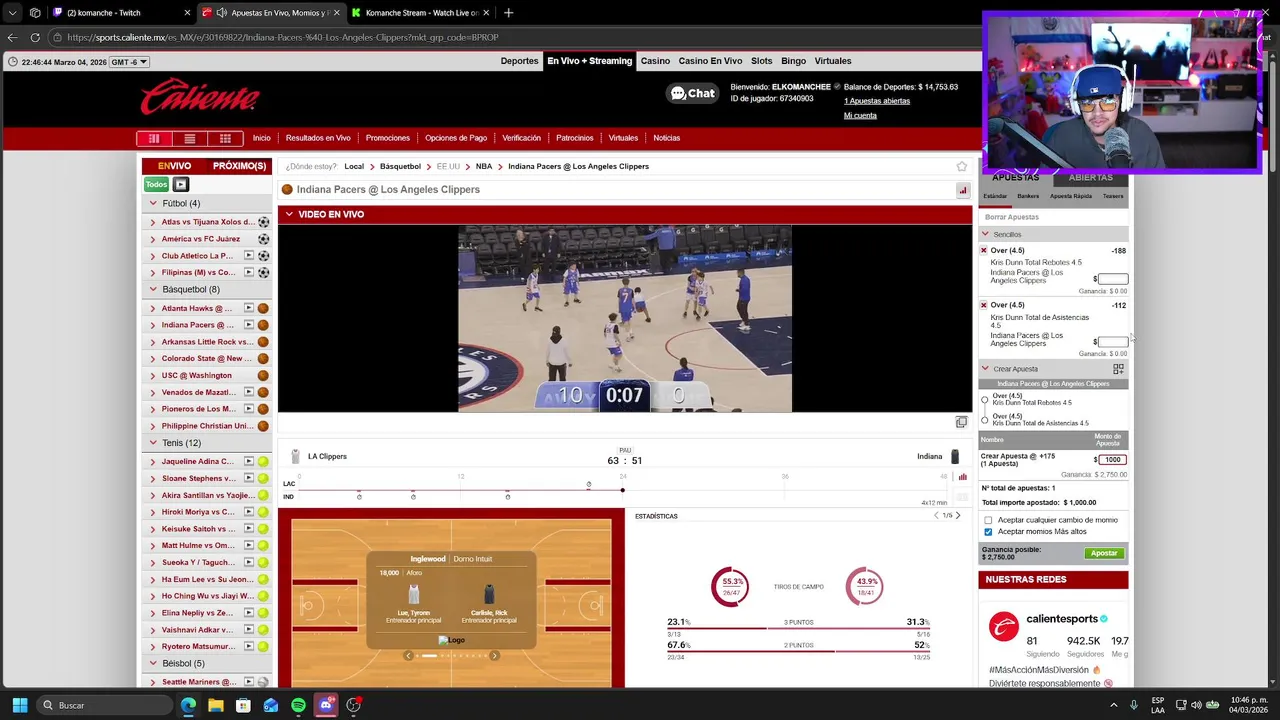Click the previous arrow on court info card
1280x720 pixels.
click(x=408, y=656)
